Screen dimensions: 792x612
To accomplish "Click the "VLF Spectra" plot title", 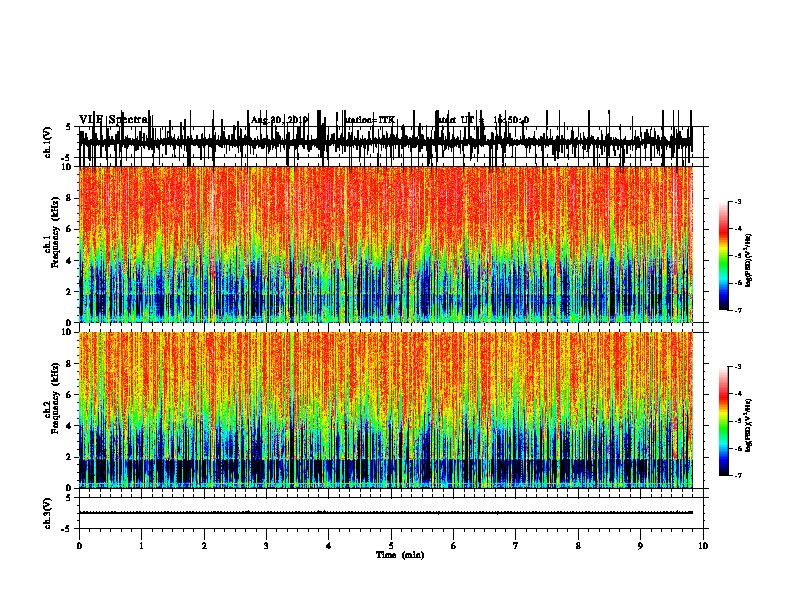I will point(114,120).
